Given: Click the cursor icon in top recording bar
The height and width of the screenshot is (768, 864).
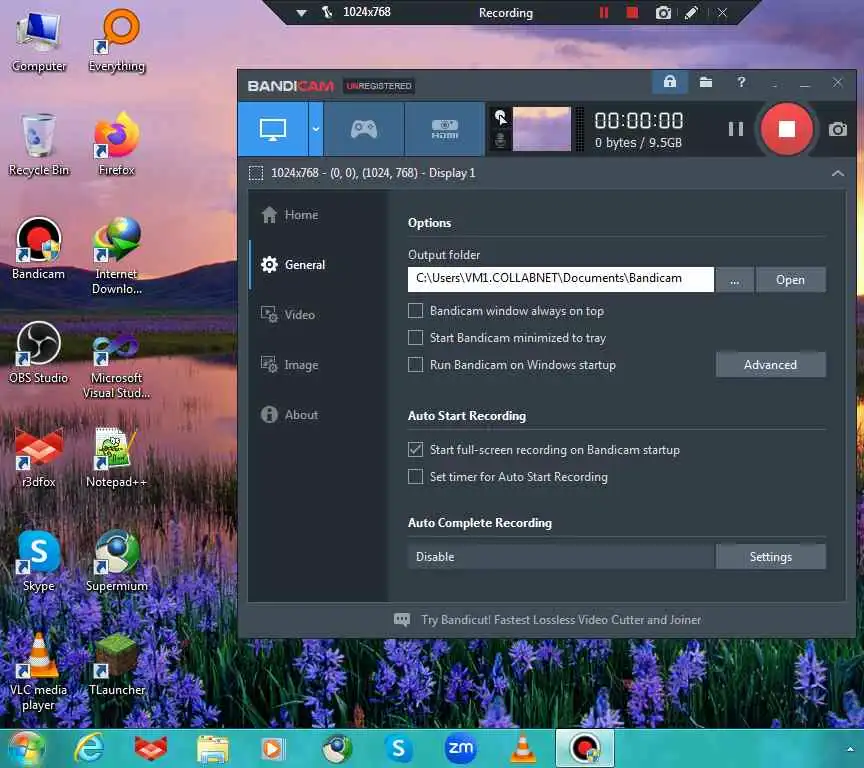Looking at the screenshot, I should pyautogui.click(x=327, y=12).
